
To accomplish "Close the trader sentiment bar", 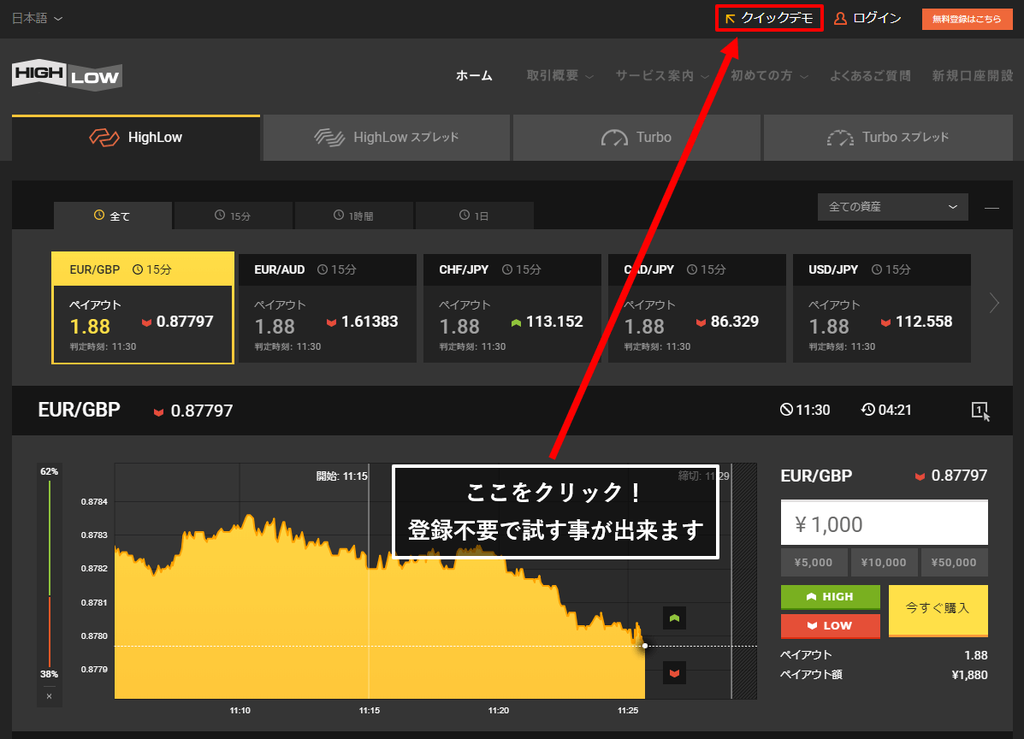I will click(x=50, y=697).
